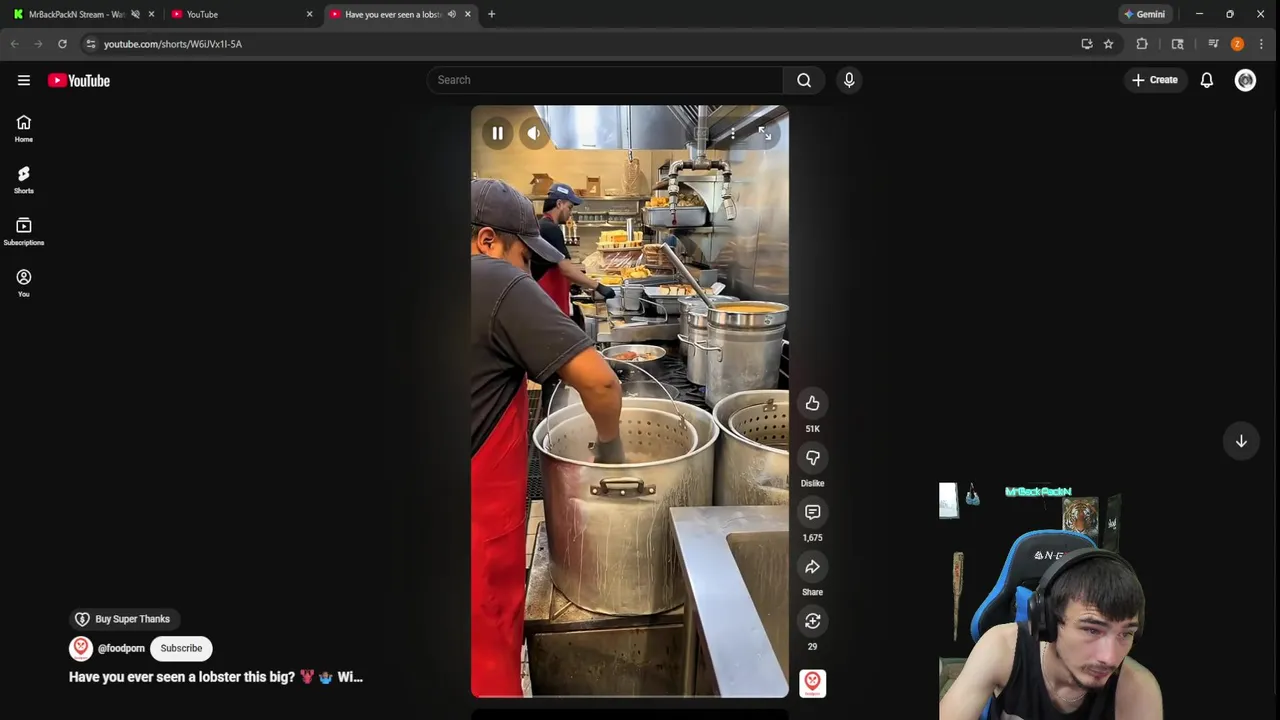Open the remix button showing 29

coord(812,621)
